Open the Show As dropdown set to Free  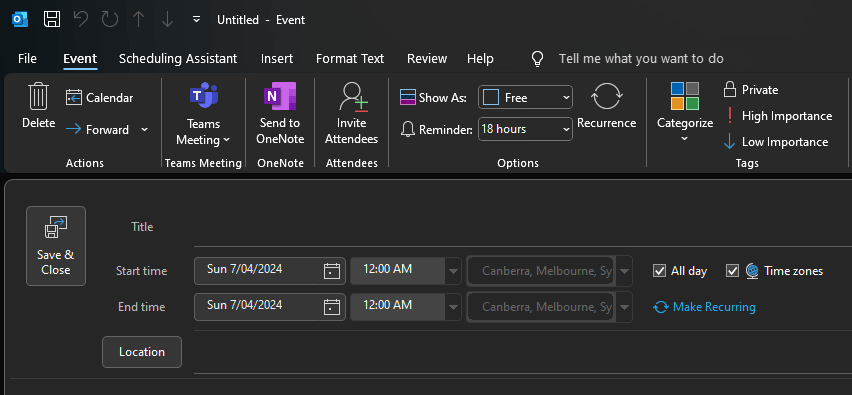pos(525,98)
